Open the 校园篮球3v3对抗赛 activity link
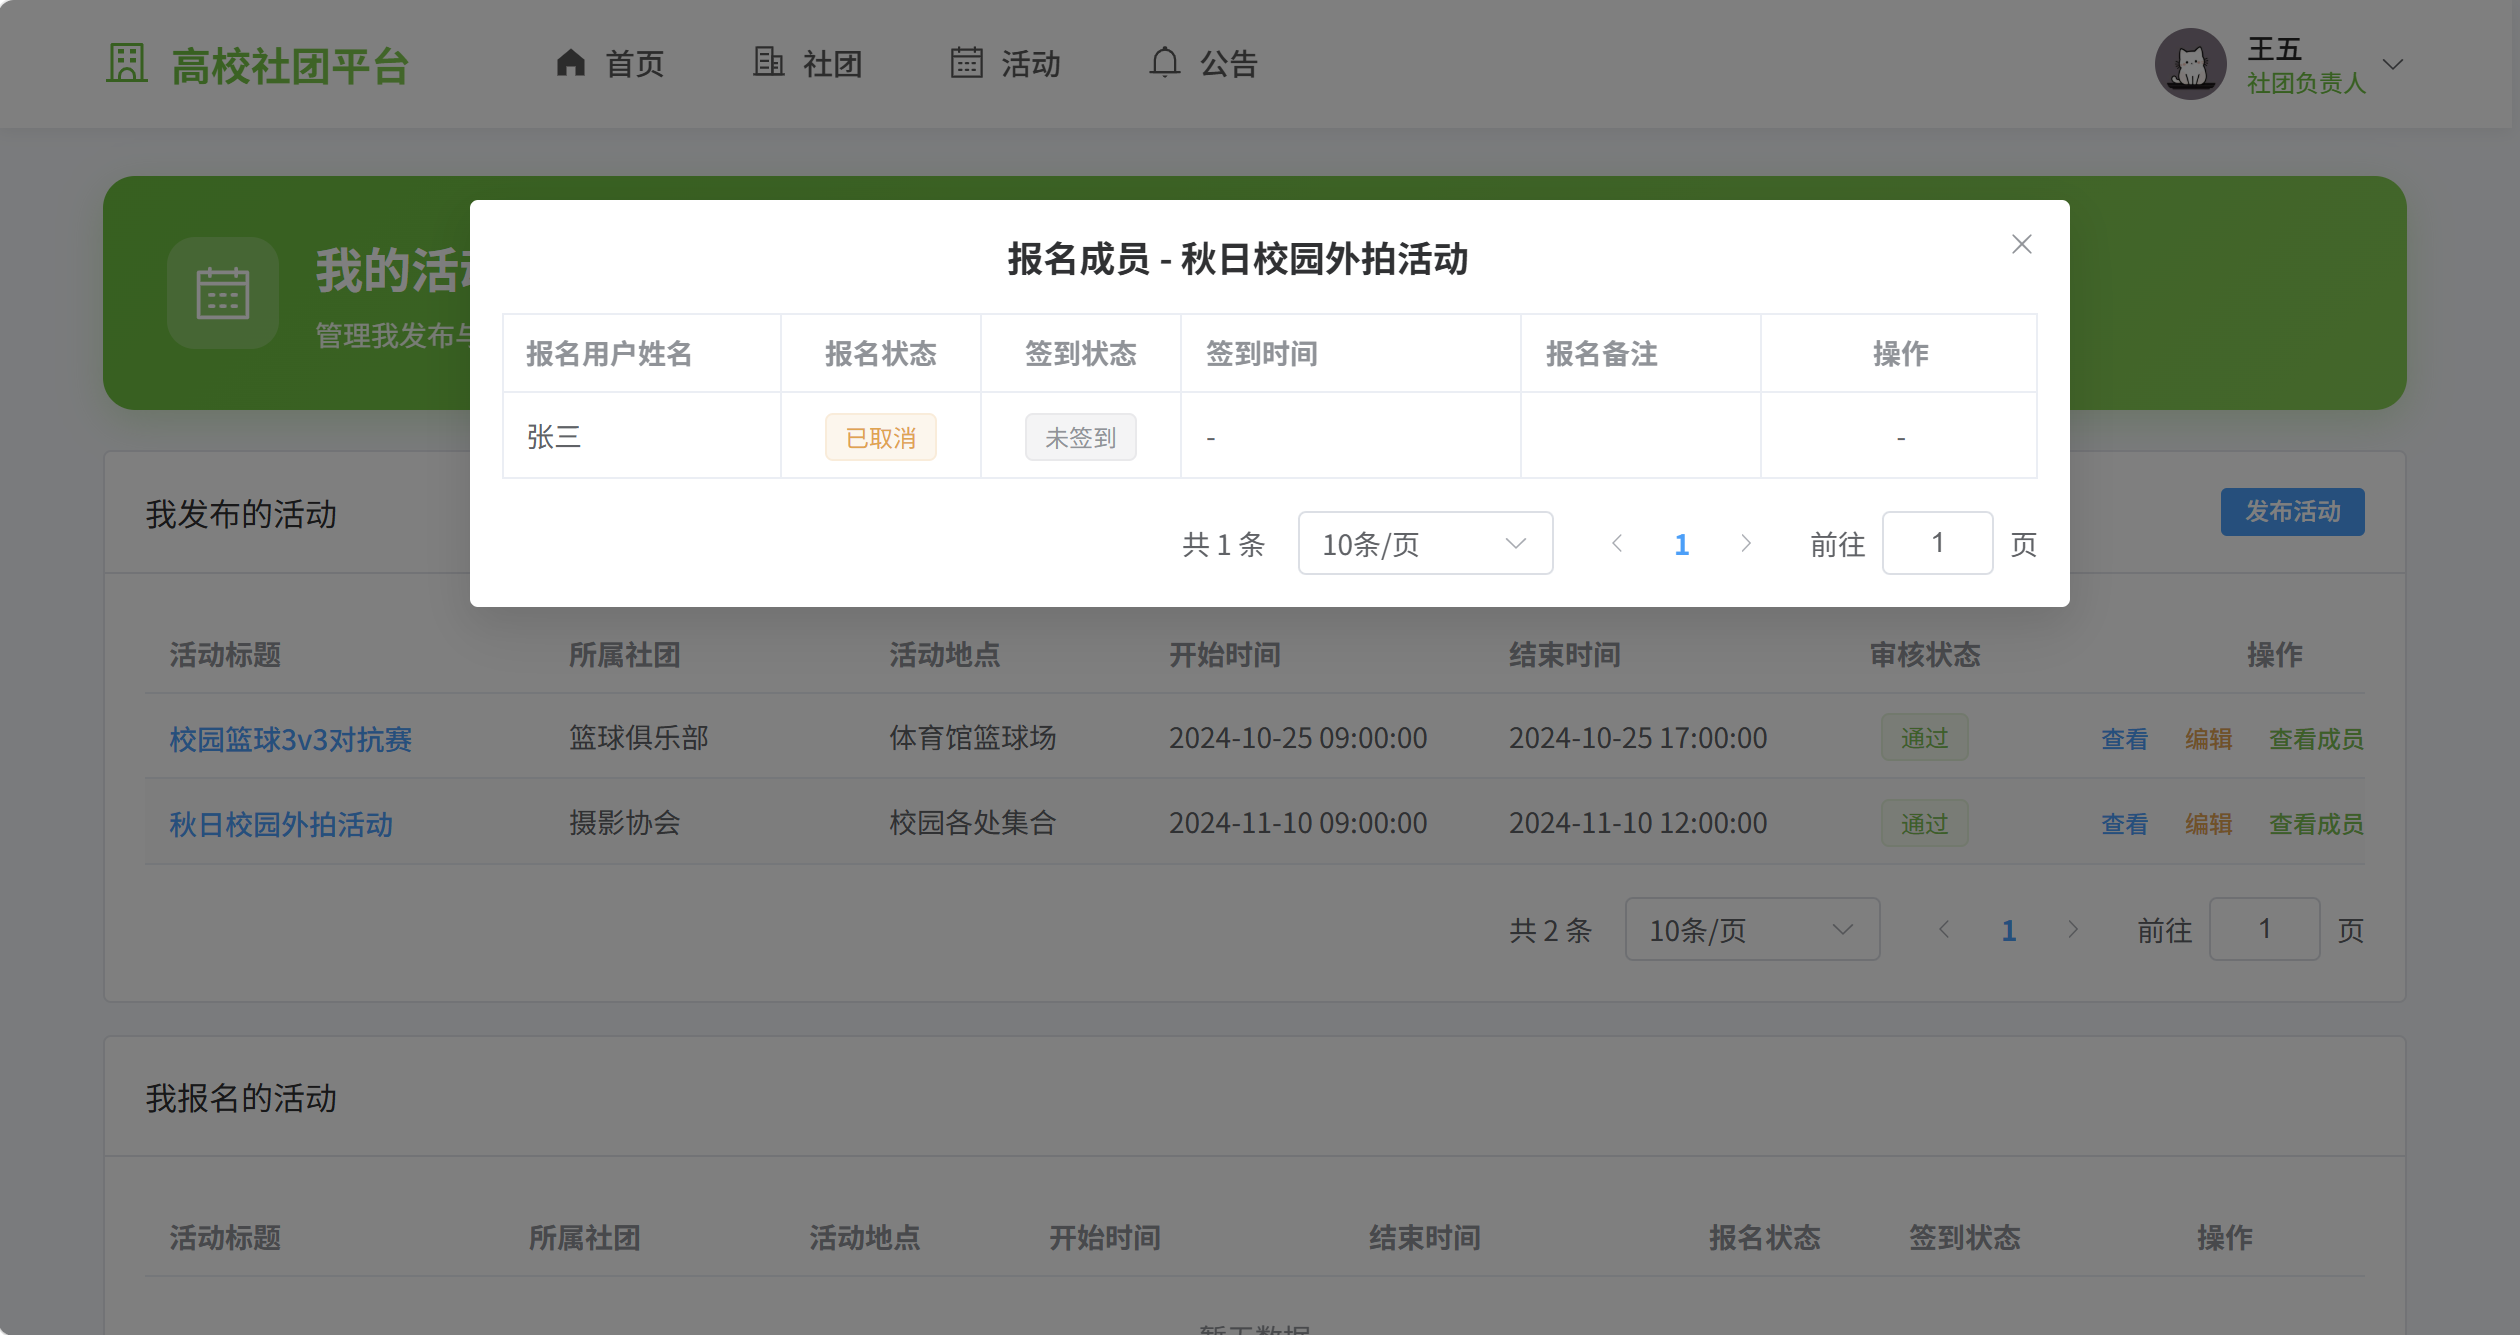2520x1335 pixels. coord(290,738)
